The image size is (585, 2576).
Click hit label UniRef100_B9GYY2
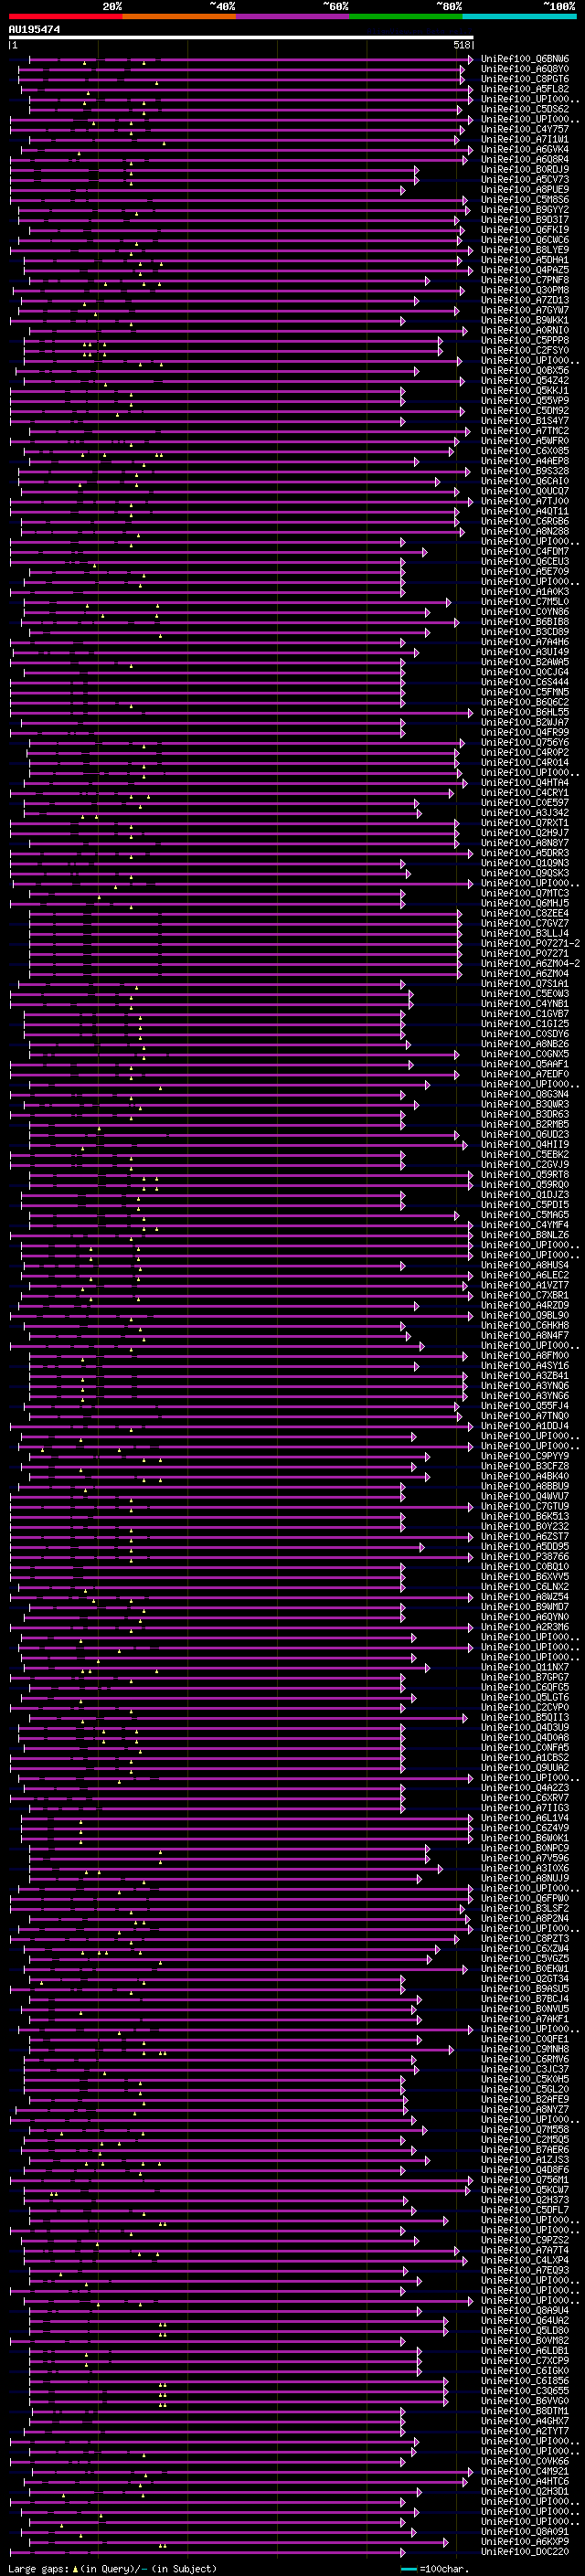click(525, 210)
